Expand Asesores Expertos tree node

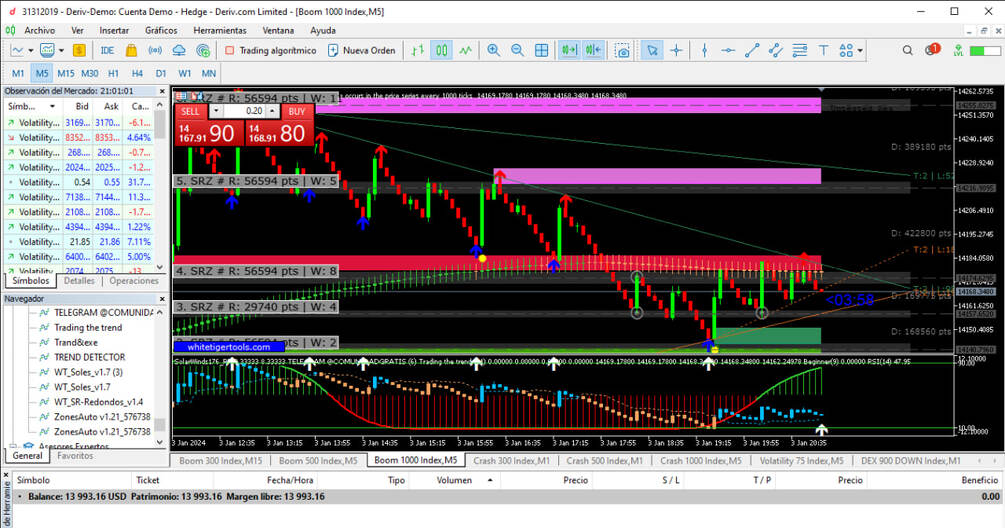pyautogui.click(x=13, y=446)
